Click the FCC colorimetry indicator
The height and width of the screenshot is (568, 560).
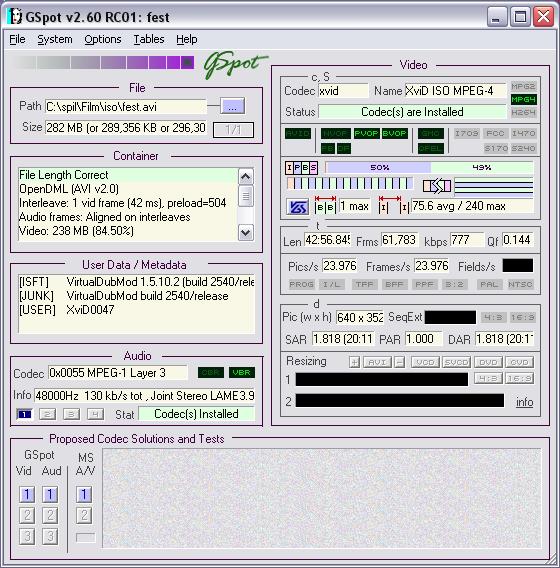click(x=495, y=133)
